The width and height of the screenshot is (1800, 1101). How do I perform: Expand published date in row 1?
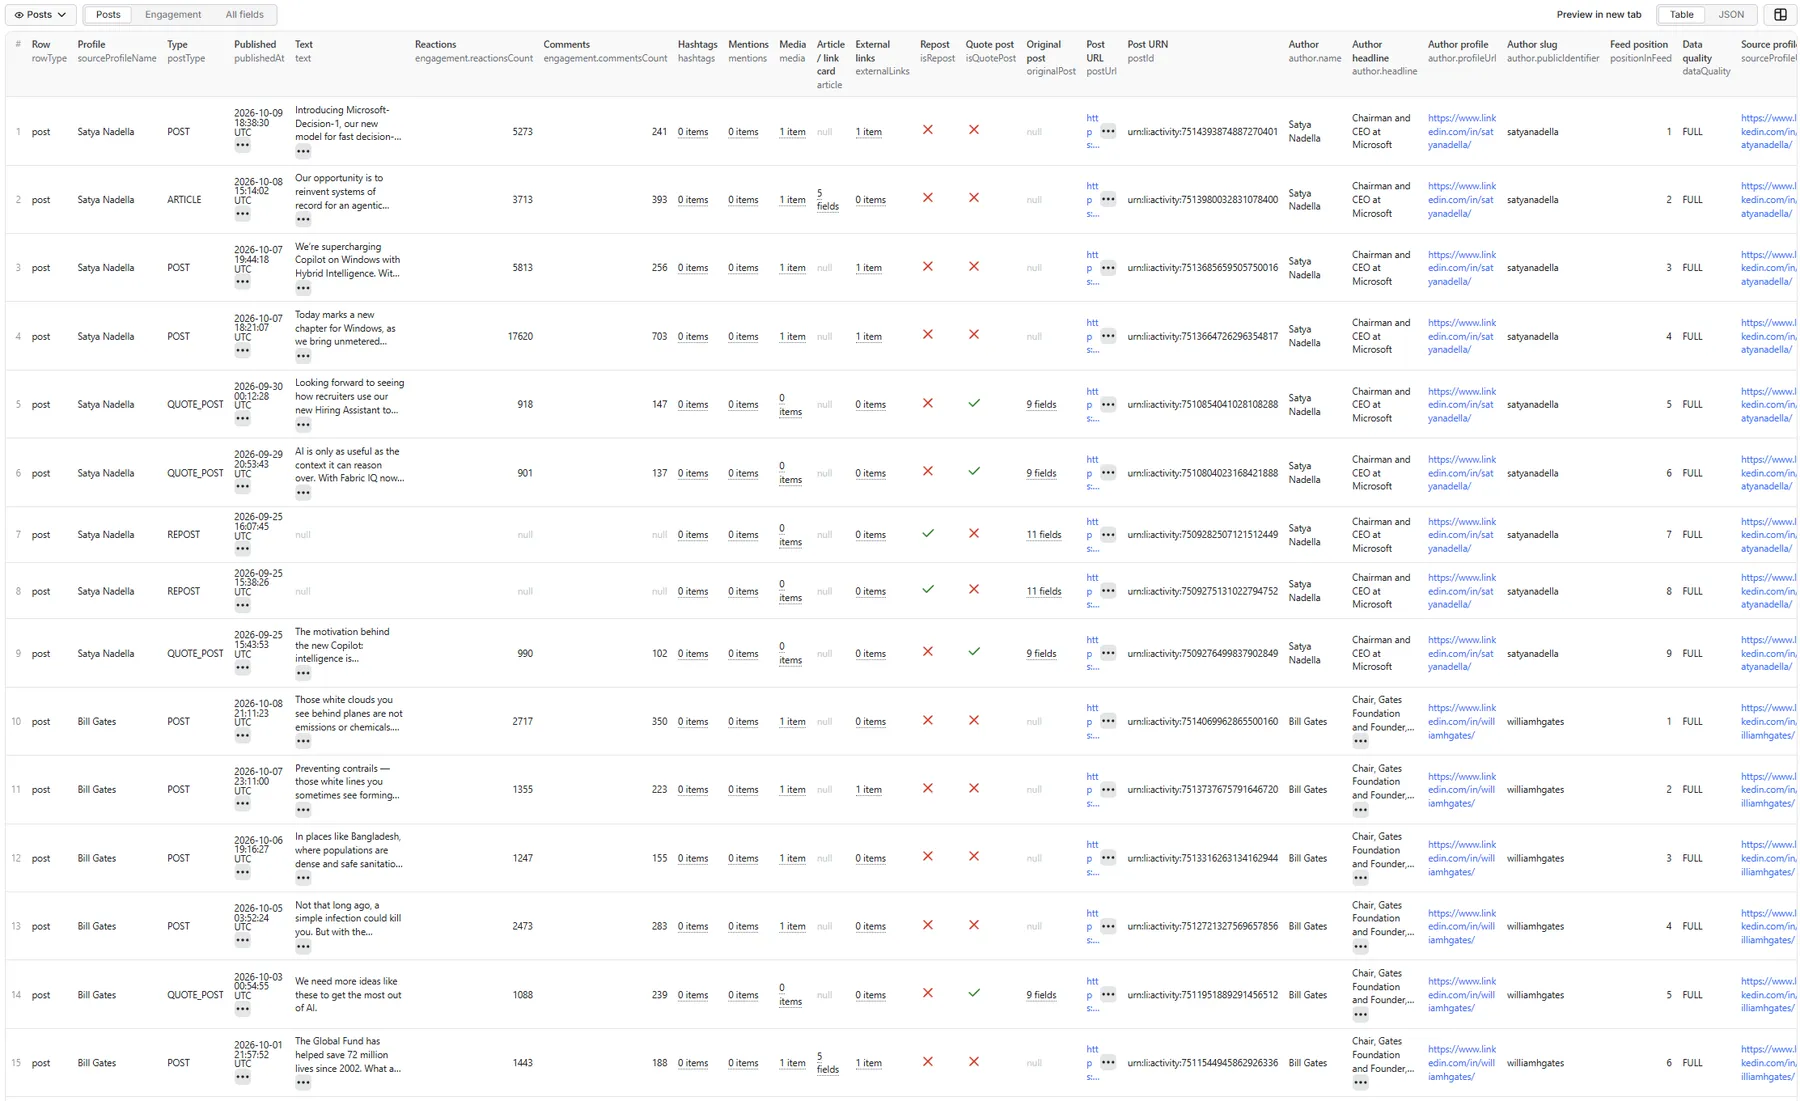242,146
